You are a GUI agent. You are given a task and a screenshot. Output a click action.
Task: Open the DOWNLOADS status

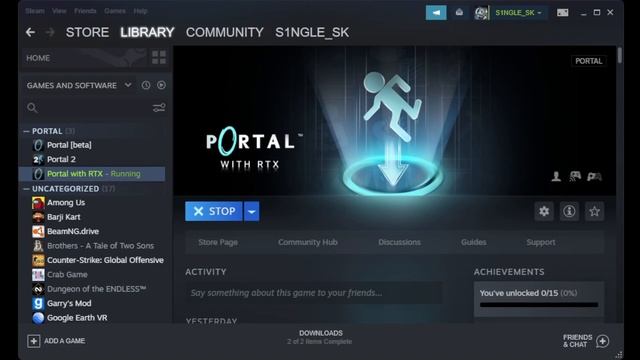click(x=320, y=337)
